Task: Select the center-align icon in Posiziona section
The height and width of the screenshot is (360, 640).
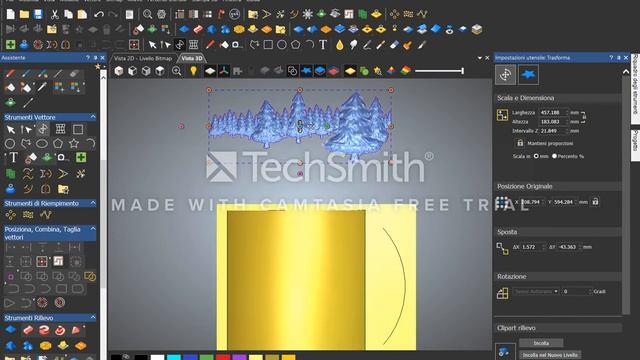Action: coord(42,261)
